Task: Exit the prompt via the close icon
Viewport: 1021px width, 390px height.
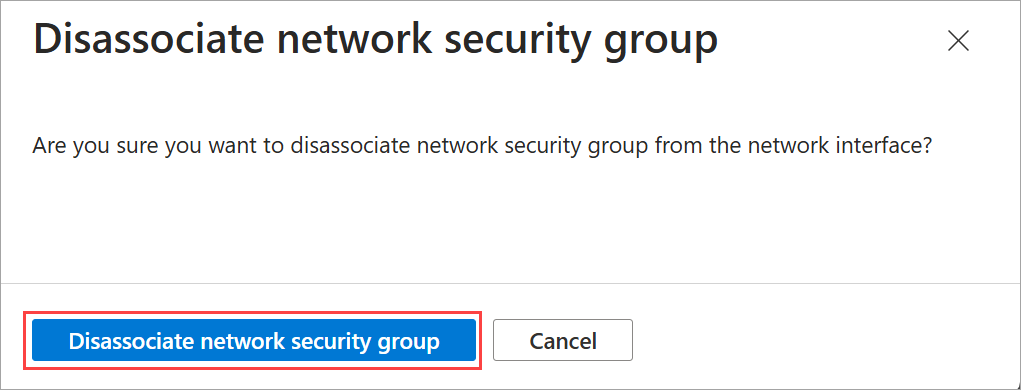Action: pos(958,41)
